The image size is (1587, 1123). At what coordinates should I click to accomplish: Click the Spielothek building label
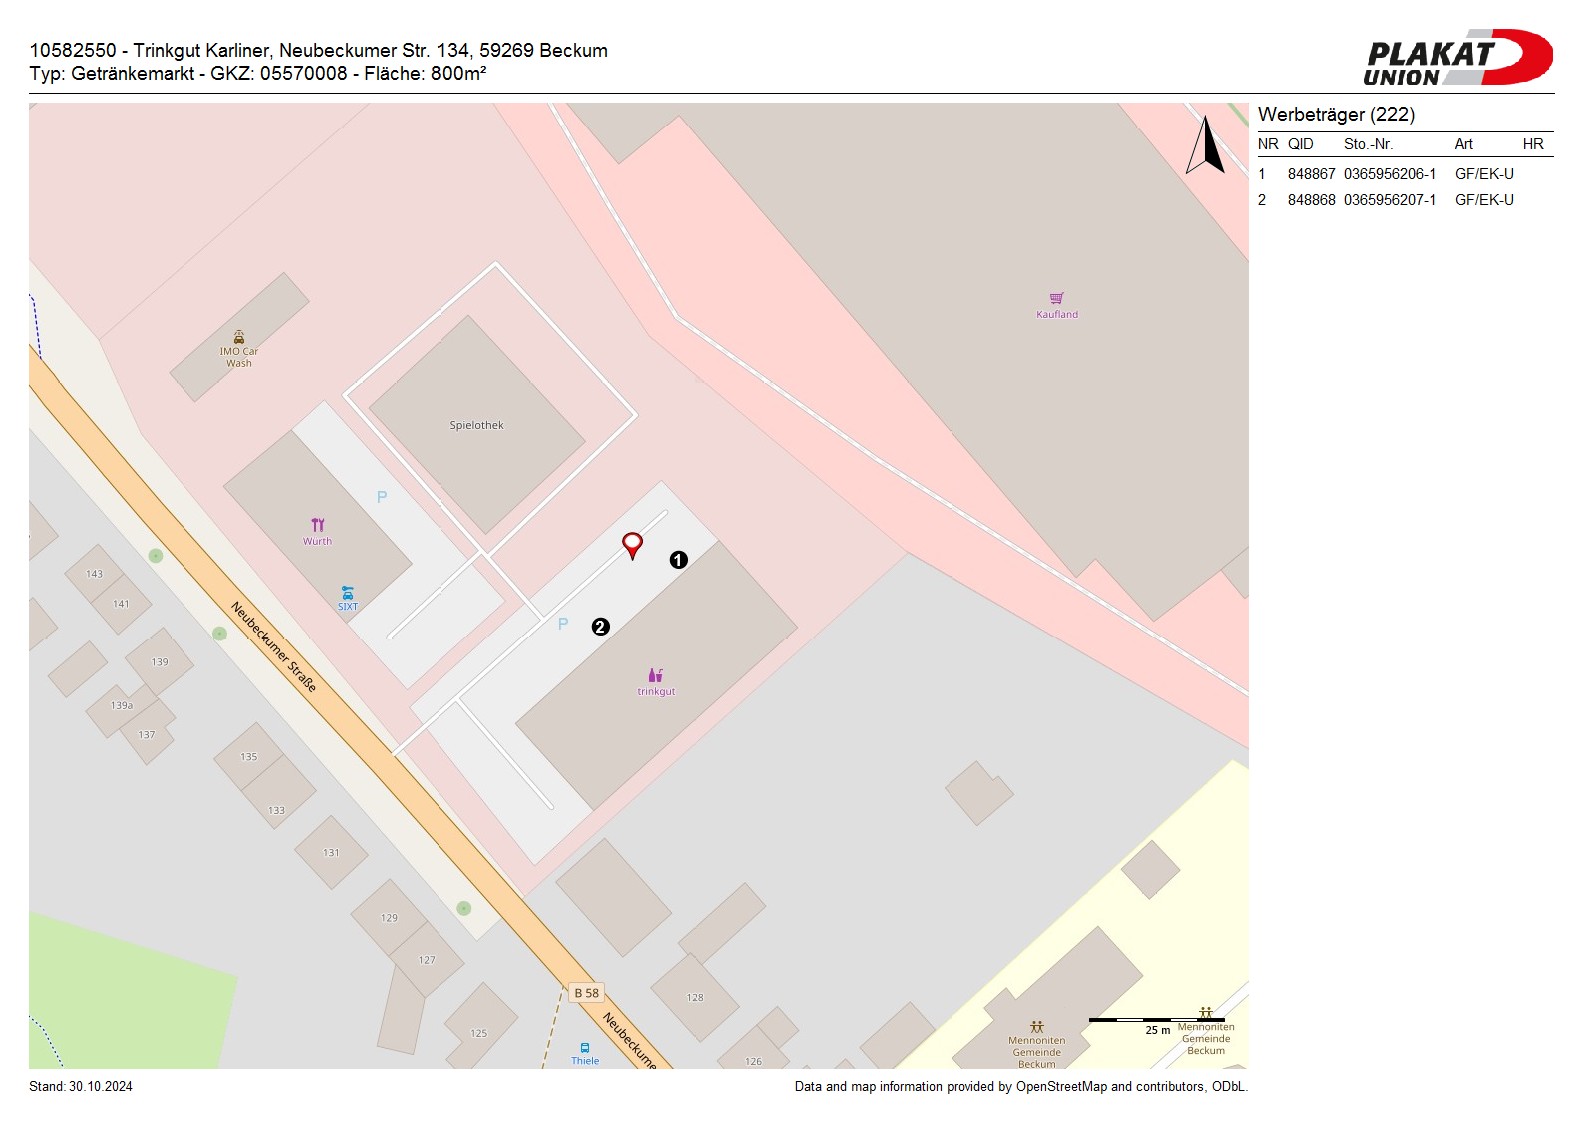point(476,425)
